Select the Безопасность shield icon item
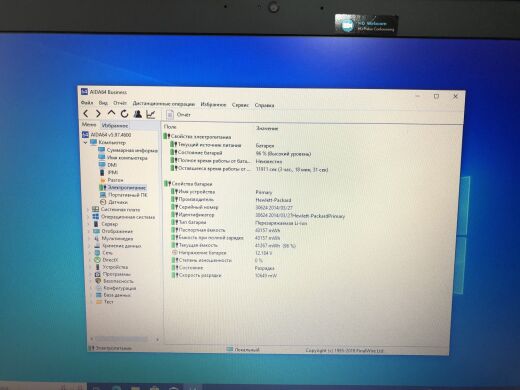Viewport: 520px width, 390px height. point(114,281)
